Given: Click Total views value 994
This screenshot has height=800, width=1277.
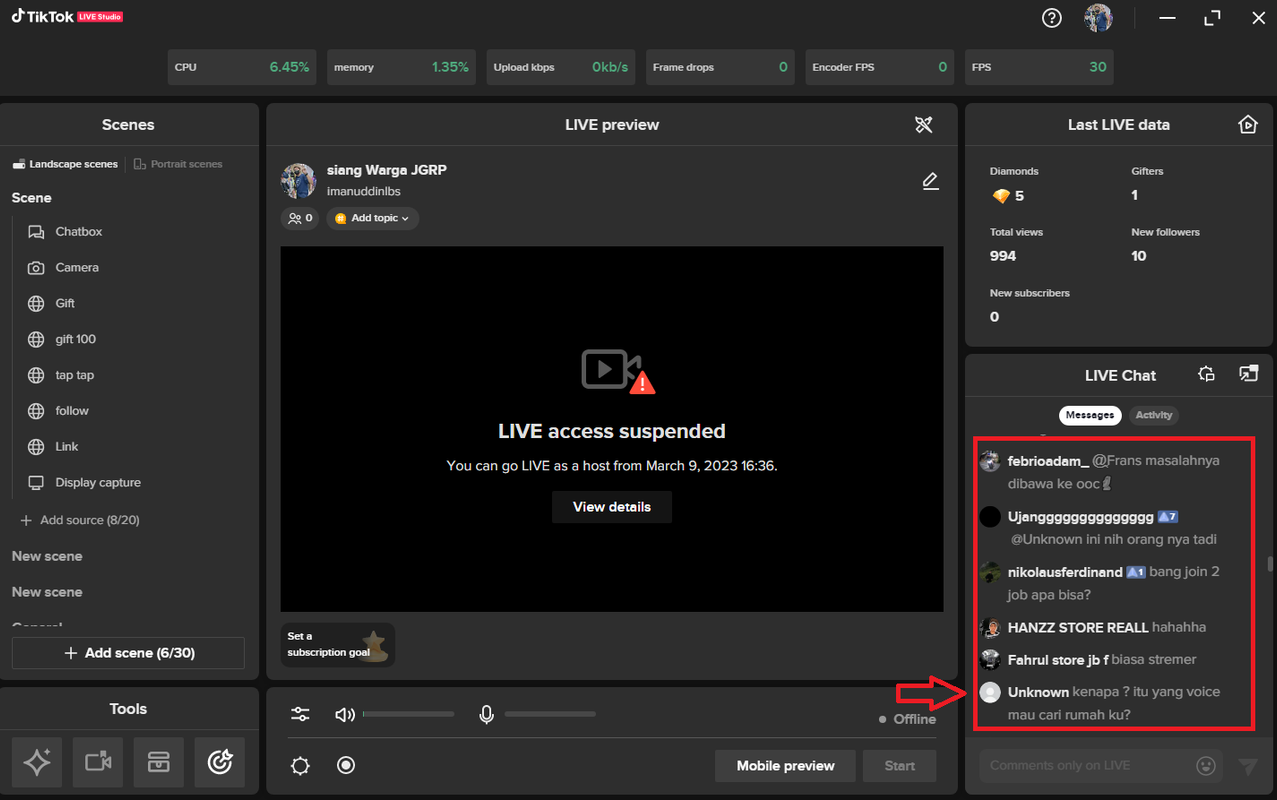Looking at the screenshot, I should pos(1003,256).
